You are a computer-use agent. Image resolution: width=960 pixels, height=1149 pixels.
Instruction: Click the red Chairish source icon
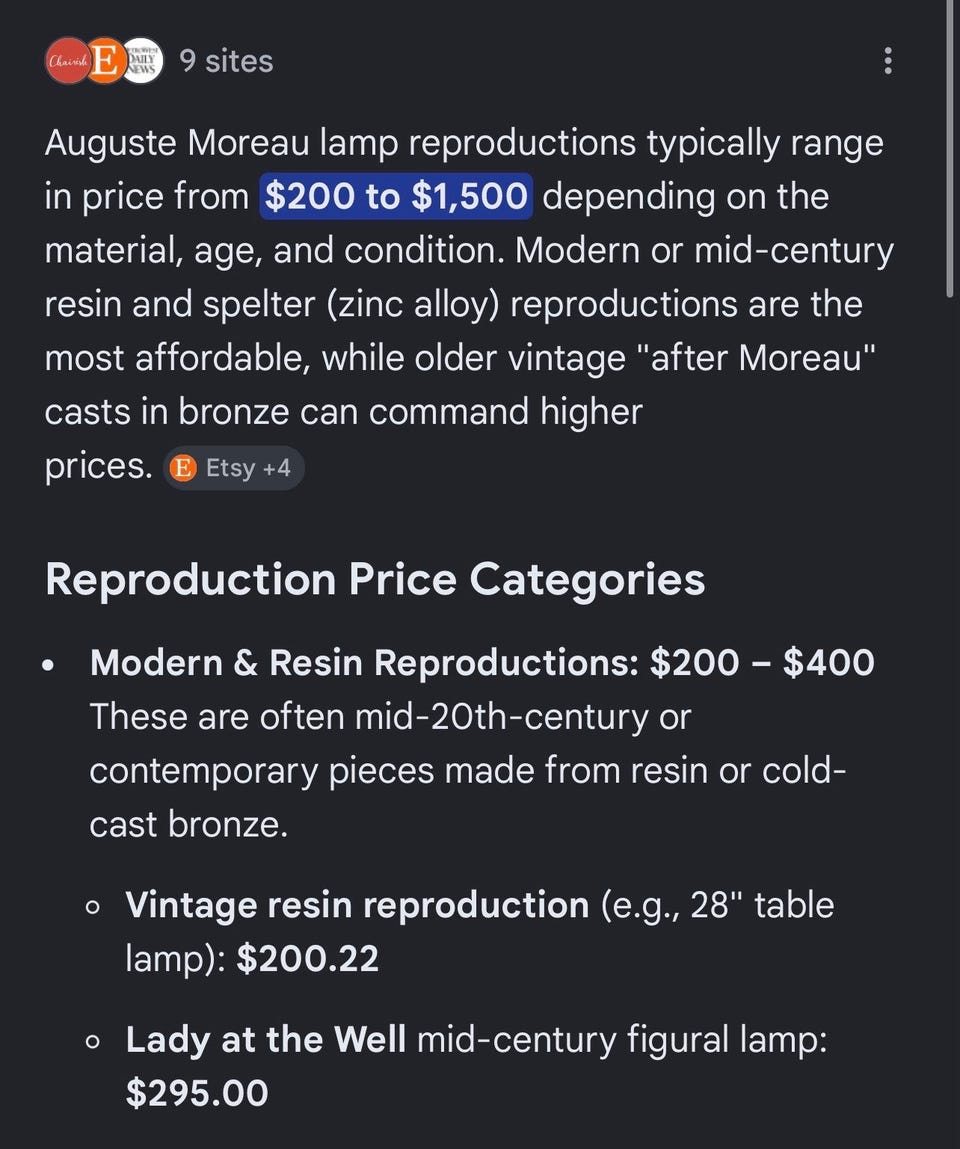pyautogui.click(x=68, y=61)
